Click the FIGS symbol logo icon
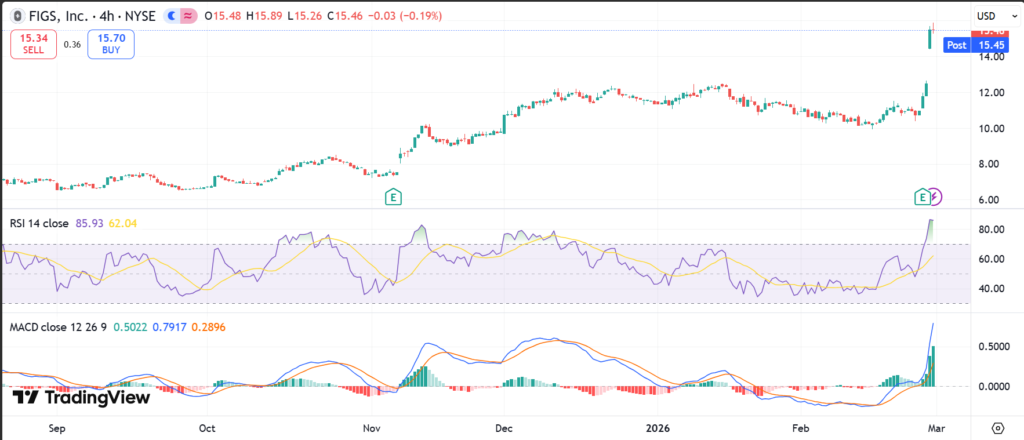This screenshot has height=440, width=1024. pos(16,16)
